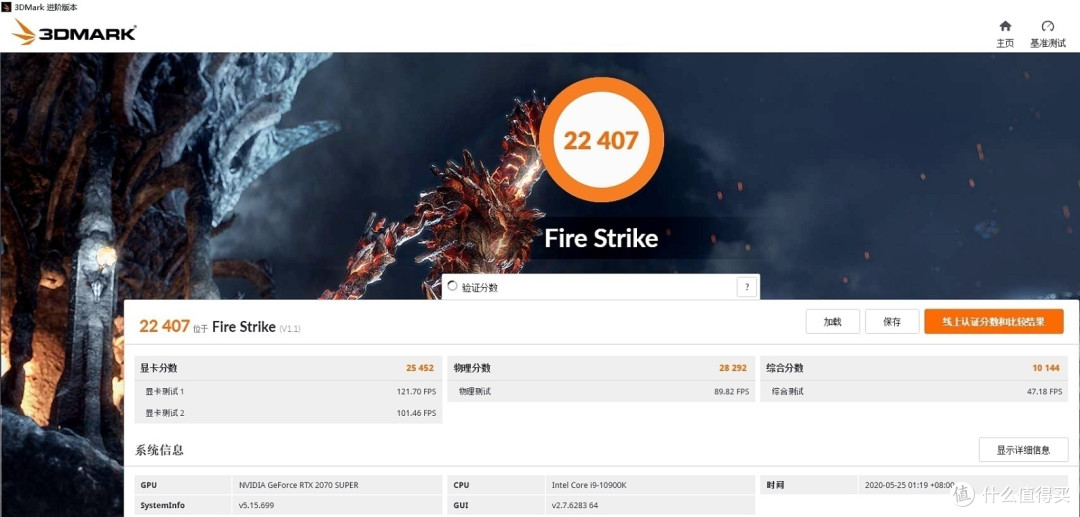Click the 加载 (Load) button
This screenshot has width=1080, height=517.
(833, 321)
